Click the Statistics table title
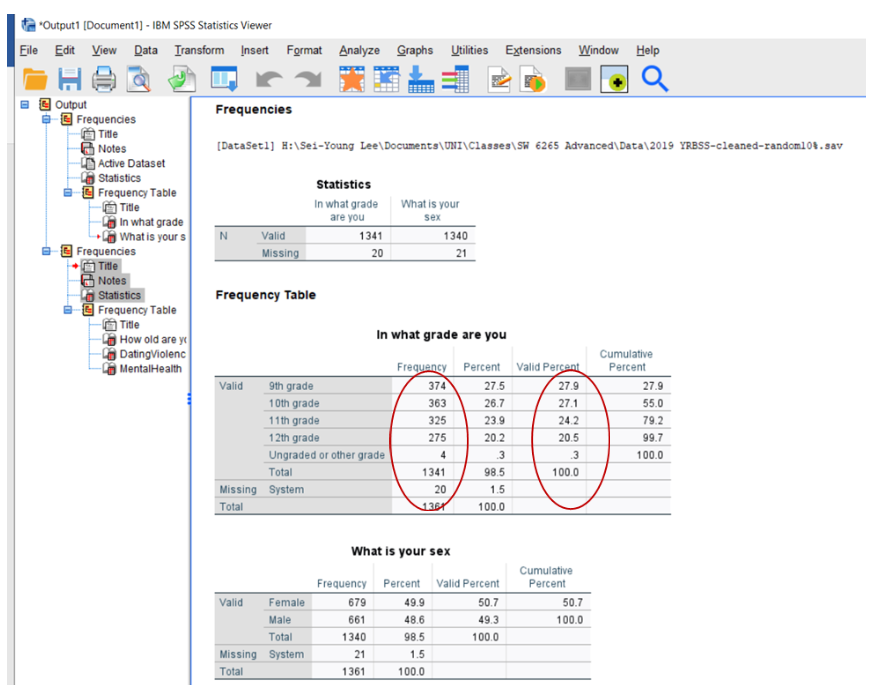 click(x=344, y=184)
